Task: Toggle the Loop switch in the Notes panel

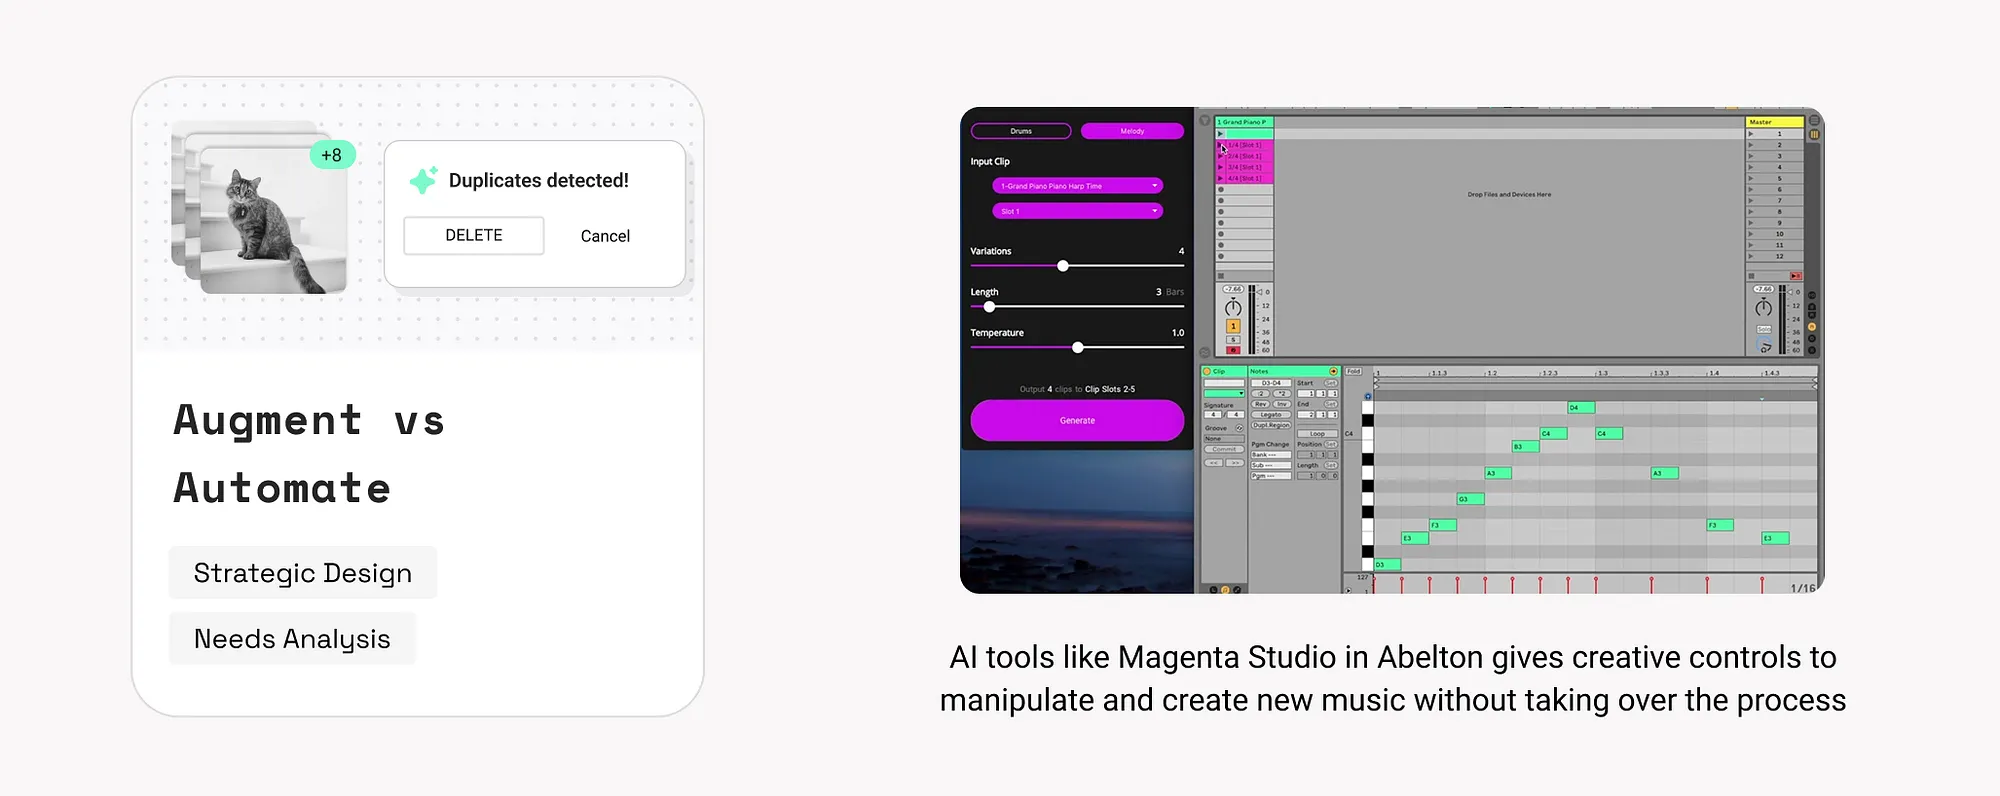Action: click(1317, 434)
